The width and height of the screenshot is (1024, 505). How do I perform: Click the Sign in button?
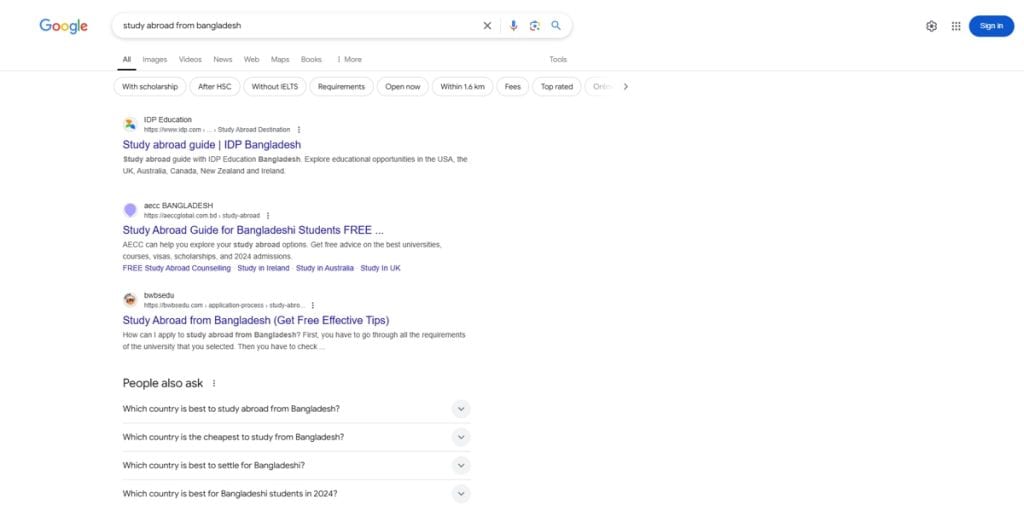point(991,26)
